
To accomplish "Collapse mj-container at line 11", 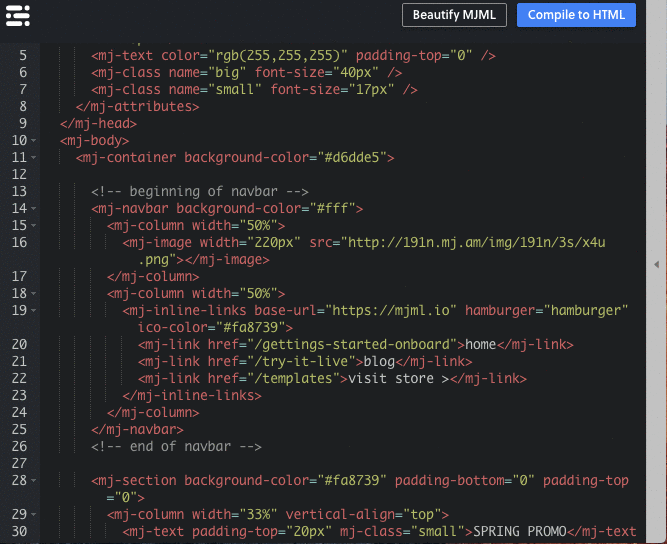I will [34, 158].
